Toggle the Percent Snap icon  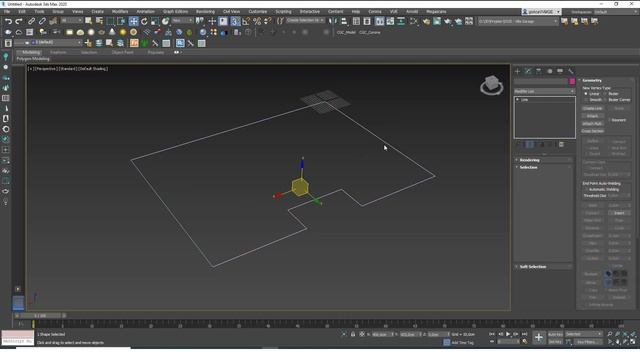pos(257,21)
